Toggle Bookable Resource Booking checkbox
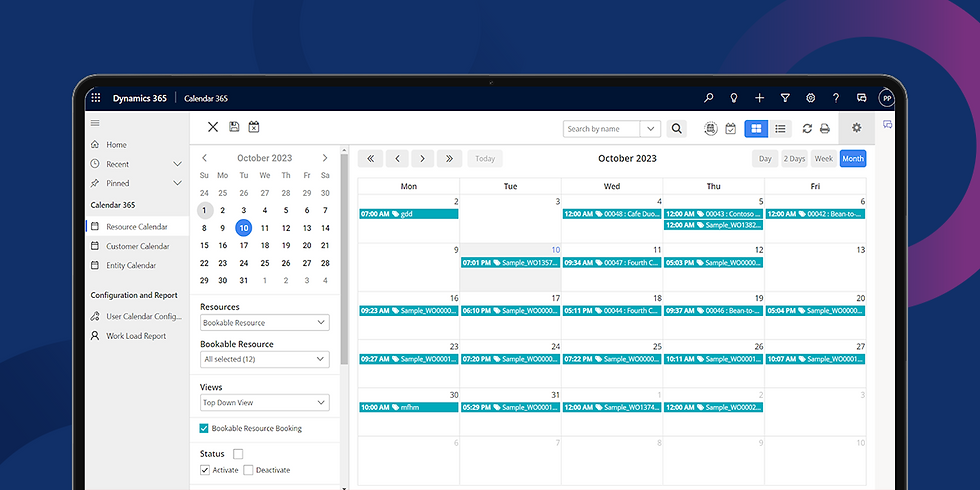The height and width of the screenshot is (490, 980). [204, 428]
